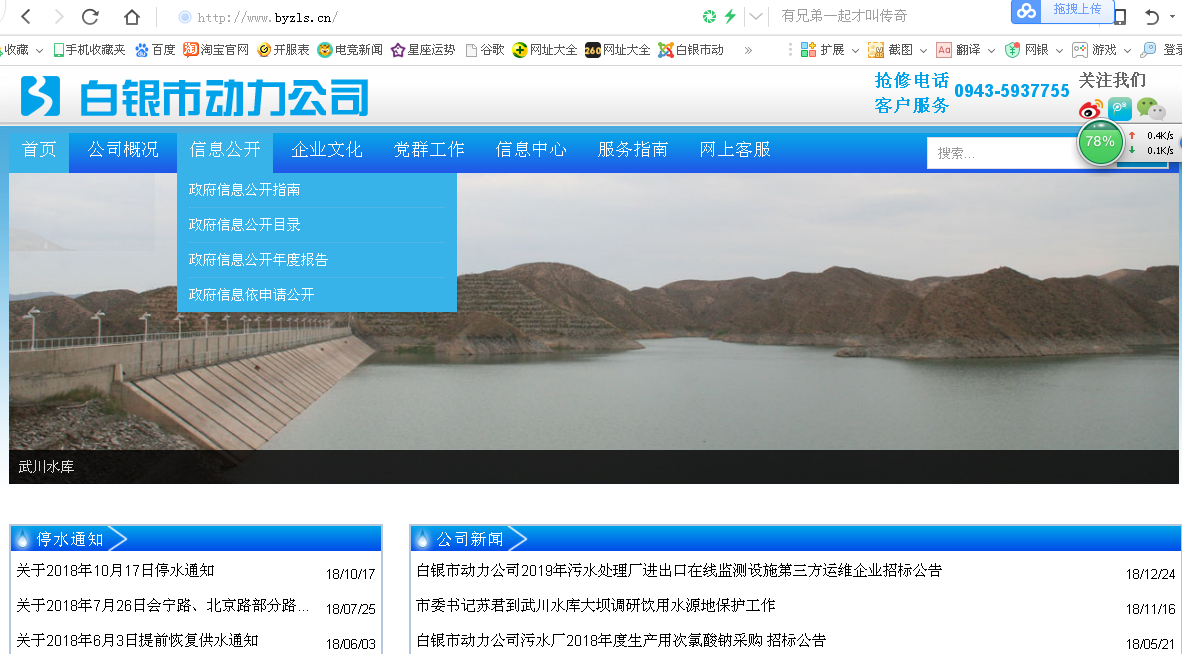
Task: Open the Weibo follow icon
Action: click(1090, 109)
